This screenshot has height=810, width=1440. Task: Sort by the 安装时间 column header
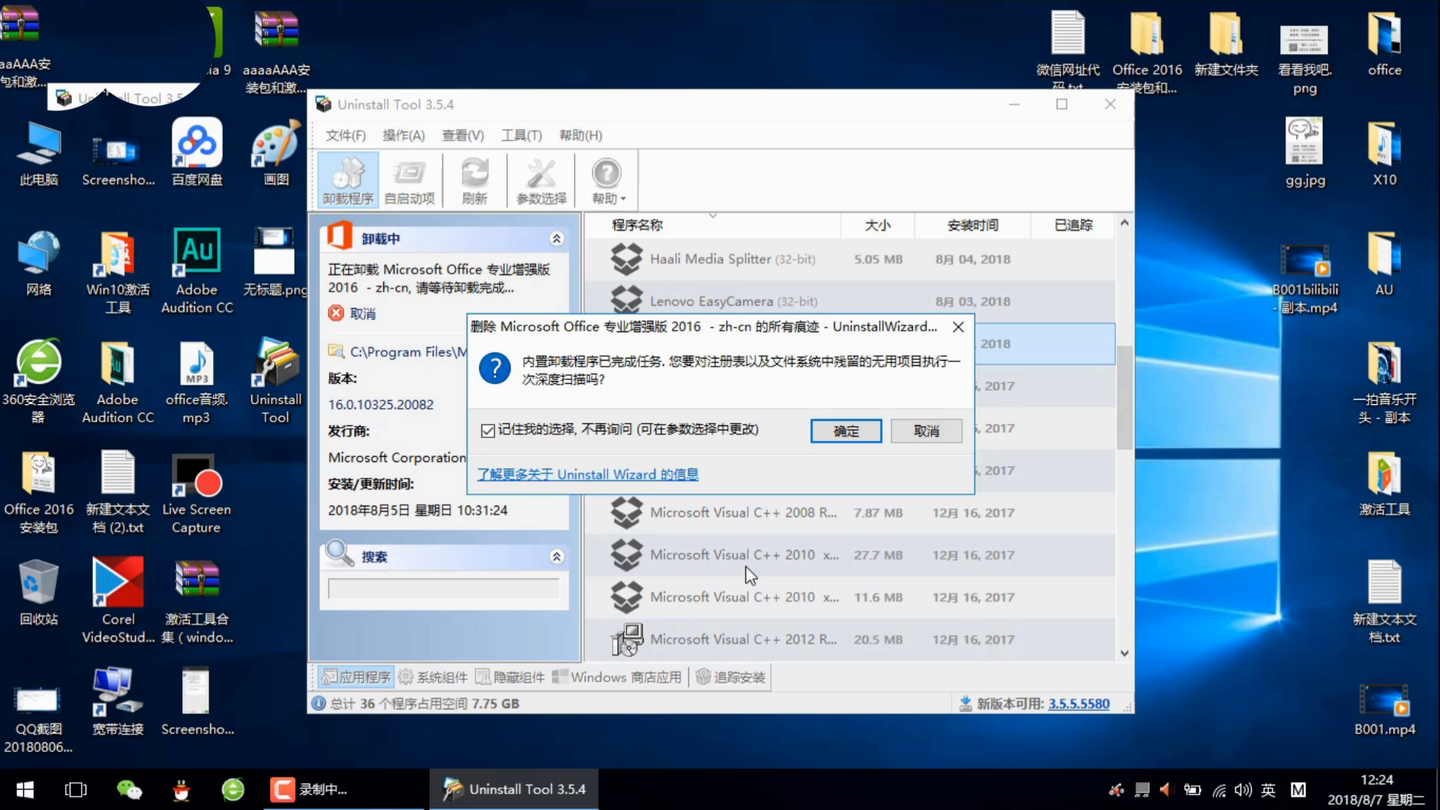tap(973, 225)
